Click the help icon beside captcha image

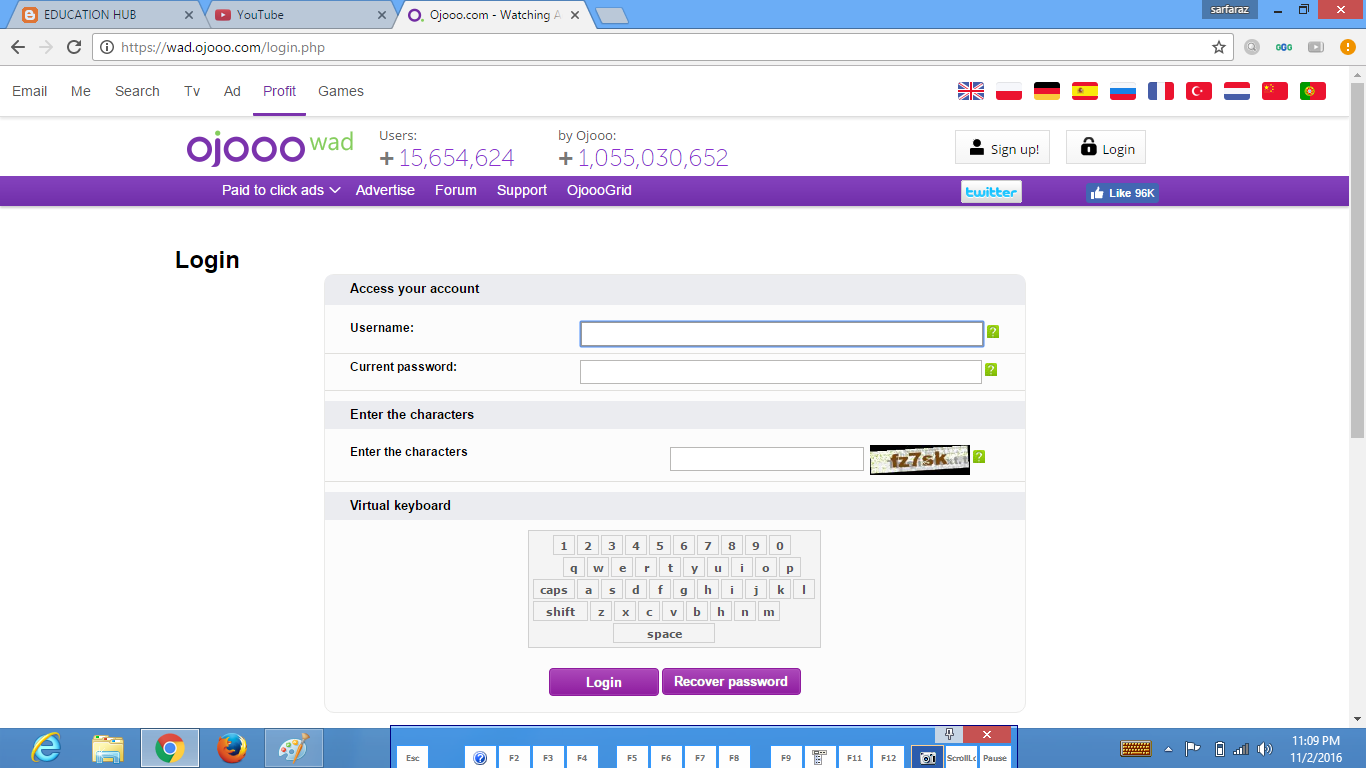click(979, 457)
